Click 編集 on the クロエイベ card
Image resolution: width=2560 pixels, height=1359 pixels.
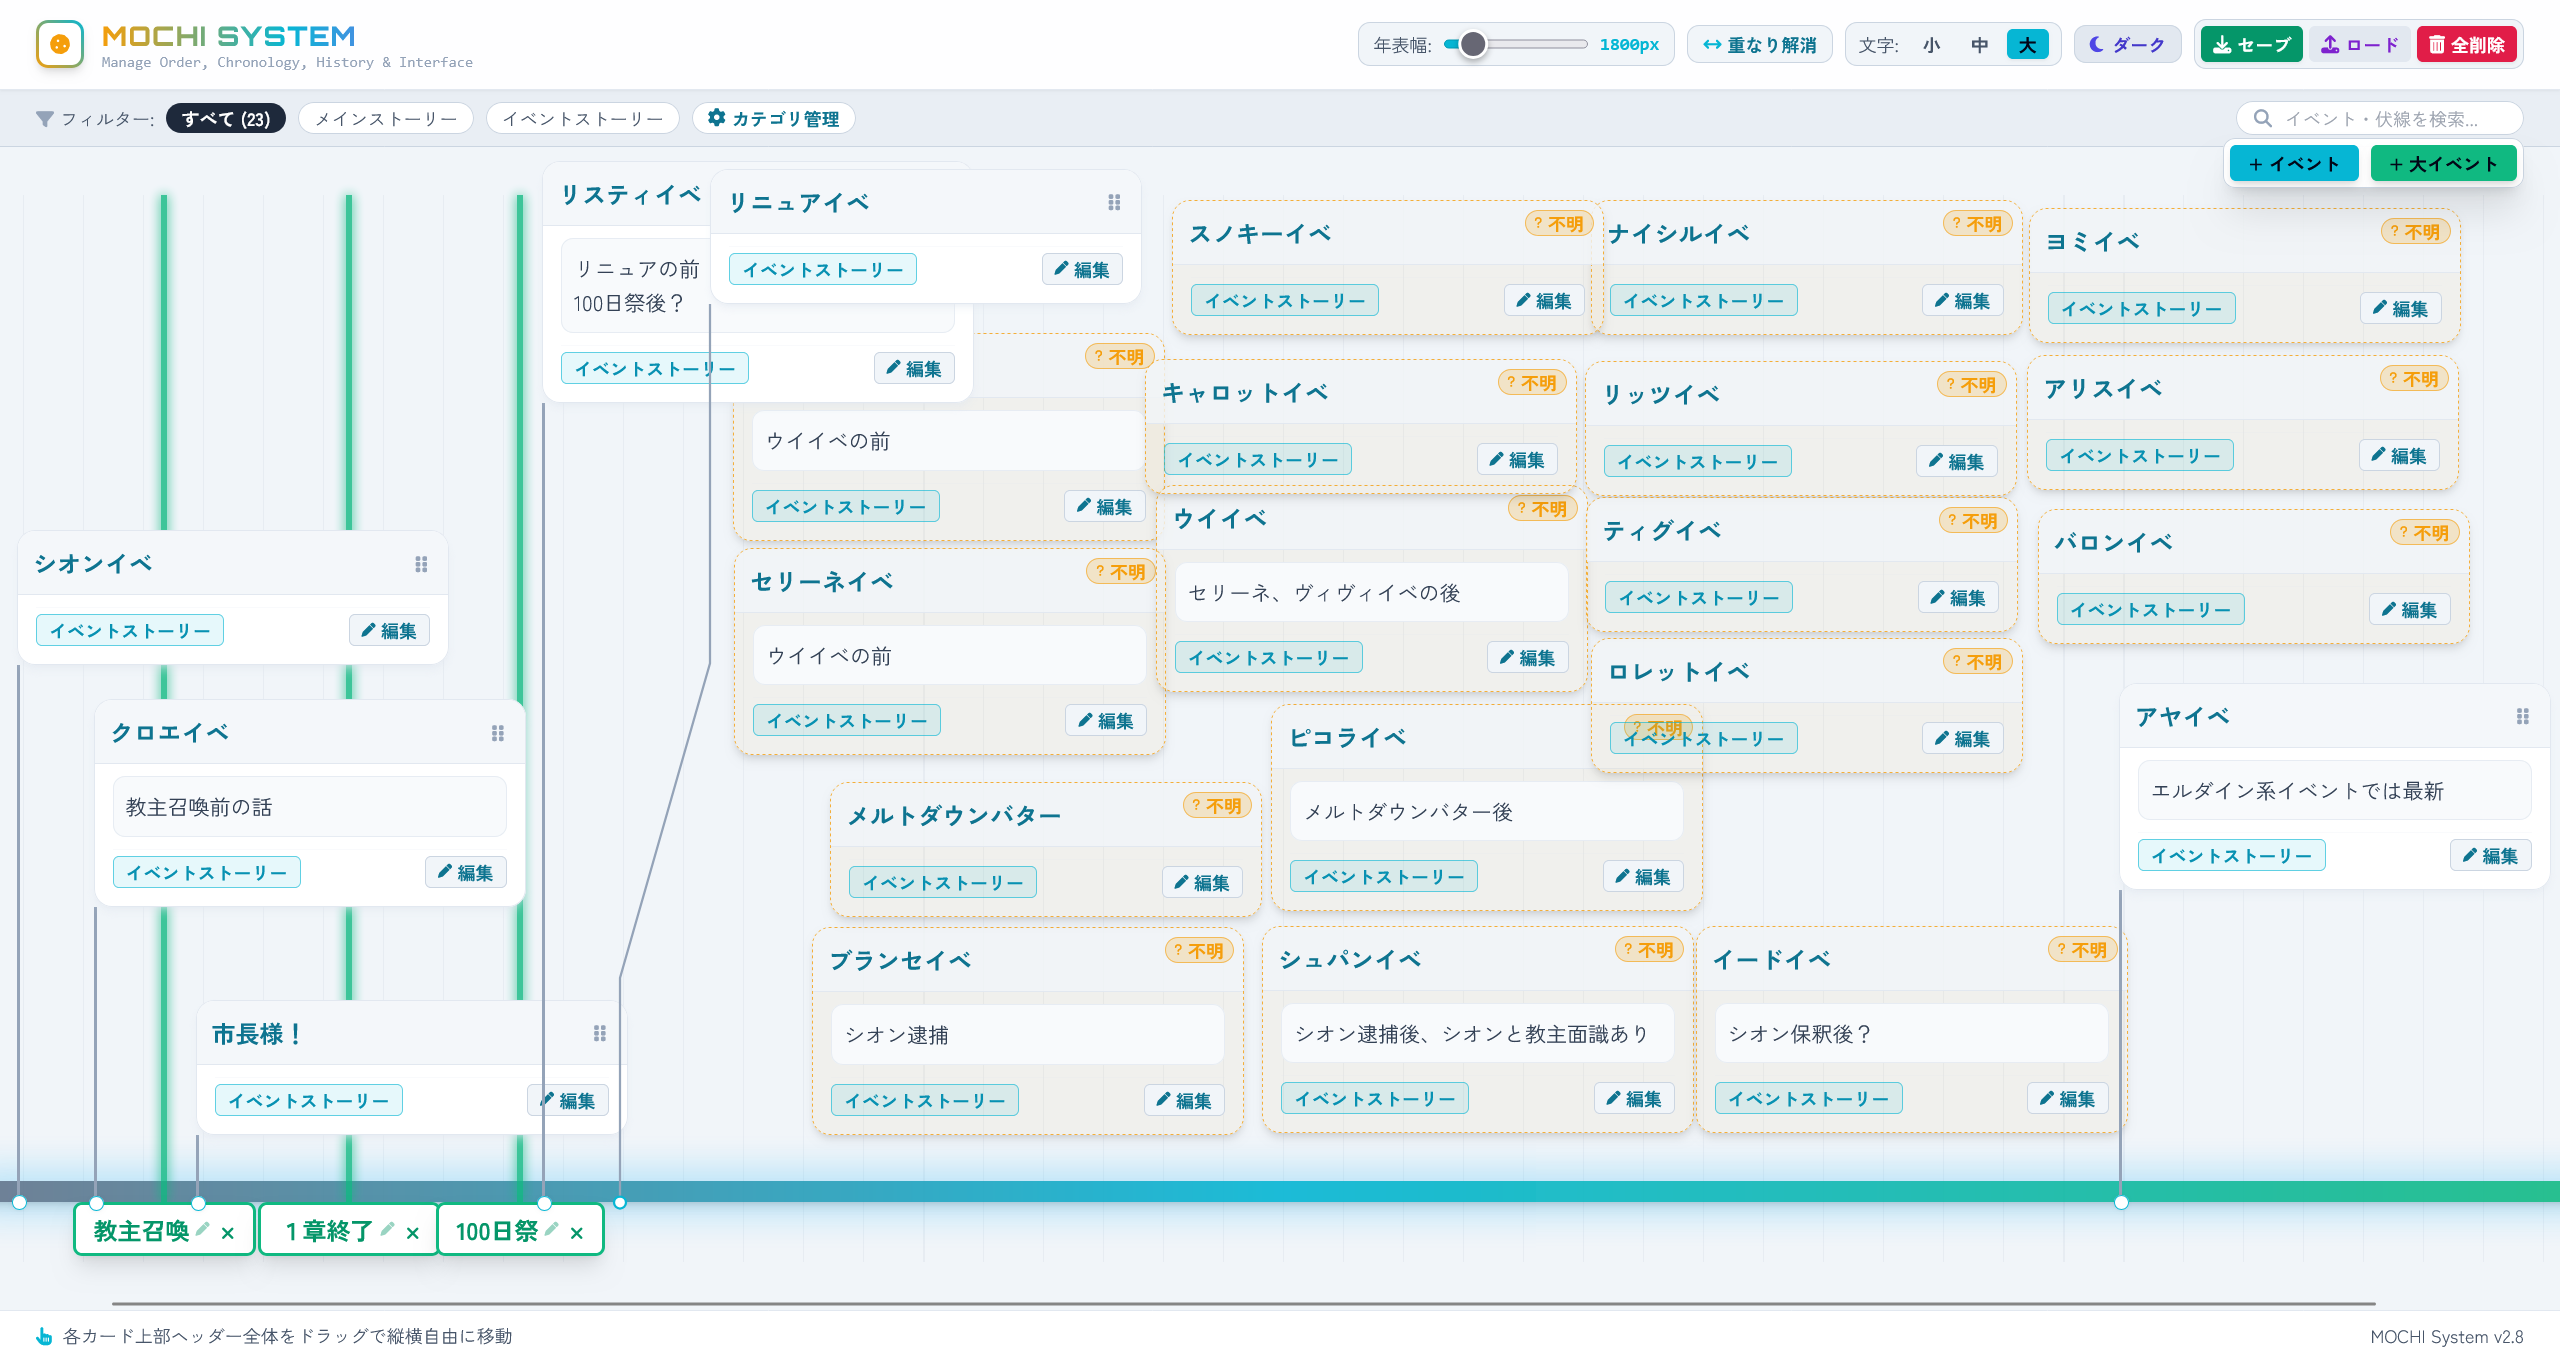pos(465,872)
